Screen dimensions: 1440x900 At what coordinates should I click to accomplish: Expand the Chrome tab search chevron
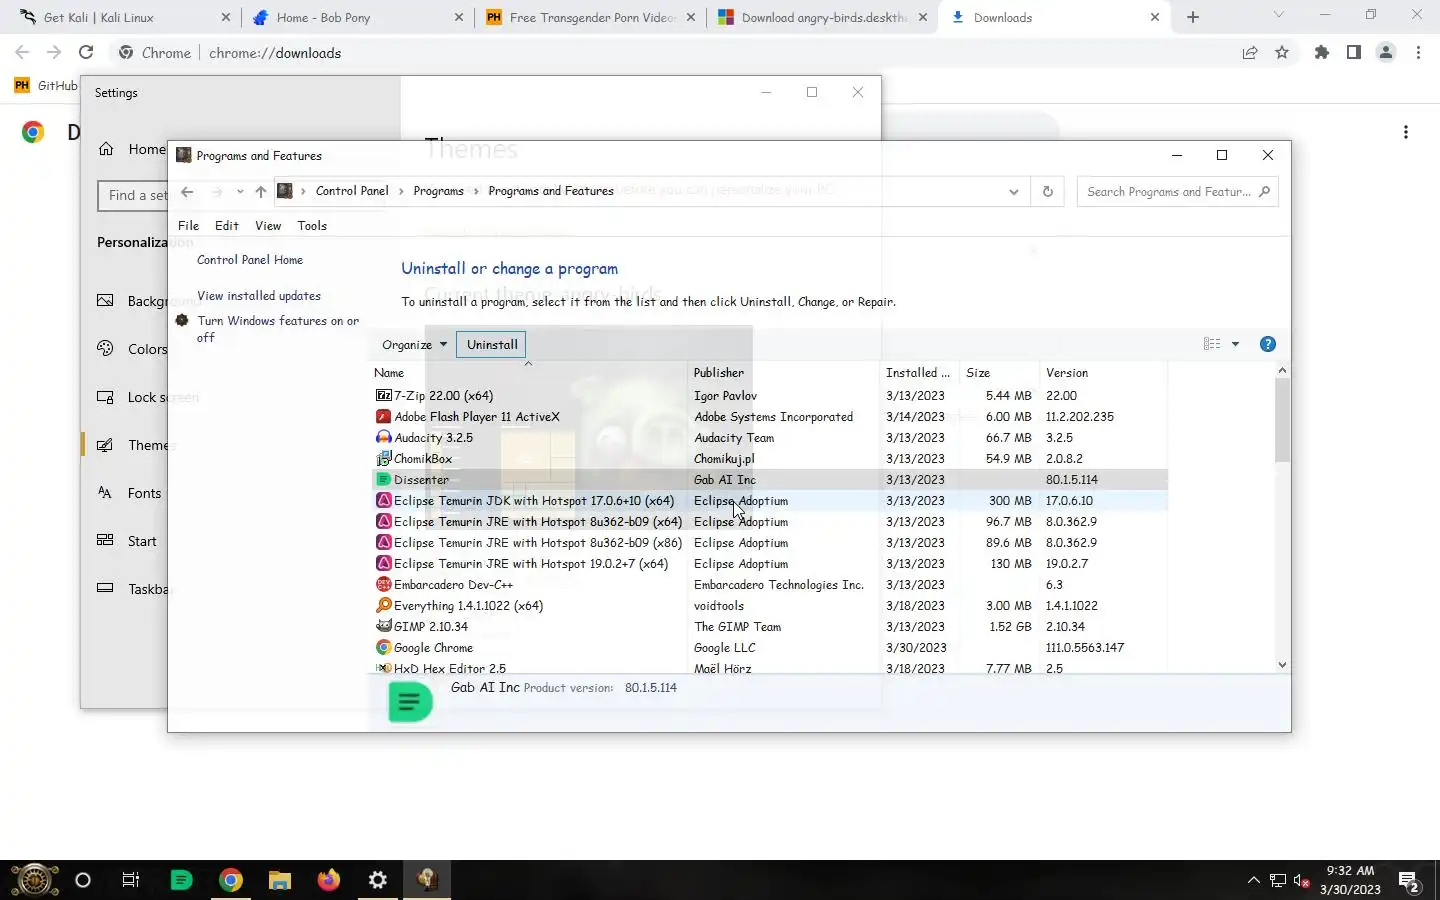[x=1278, y=15]
